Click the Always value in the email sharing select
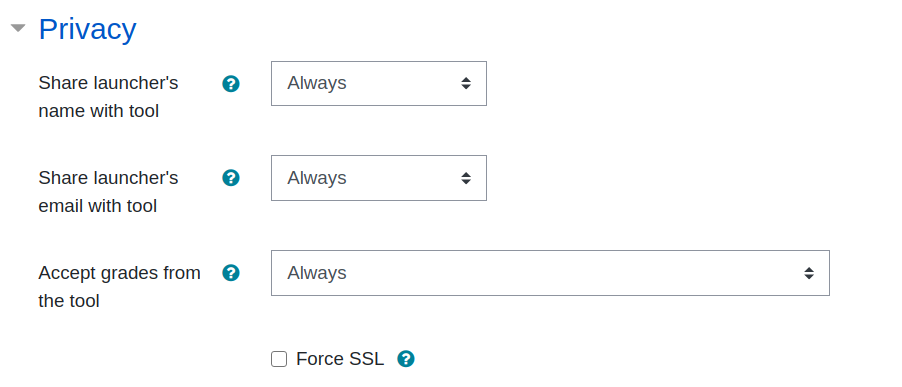Viewport: 902px width, 387px height. coord(317,178)
